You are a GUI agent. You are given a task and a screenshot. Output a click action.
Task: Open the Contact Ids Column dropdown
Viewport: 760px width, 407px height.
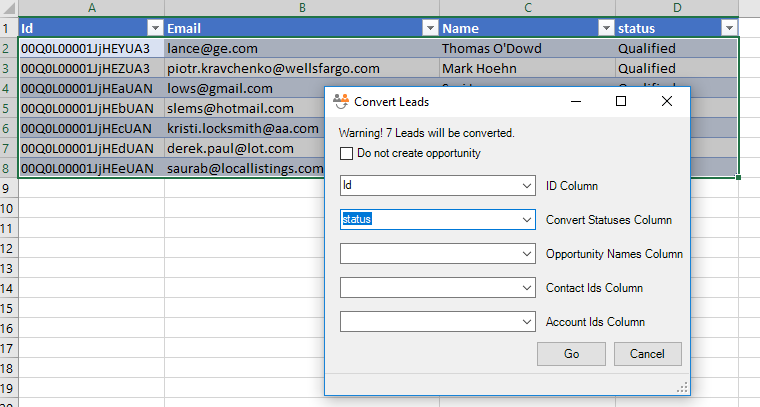pos(527,288)
